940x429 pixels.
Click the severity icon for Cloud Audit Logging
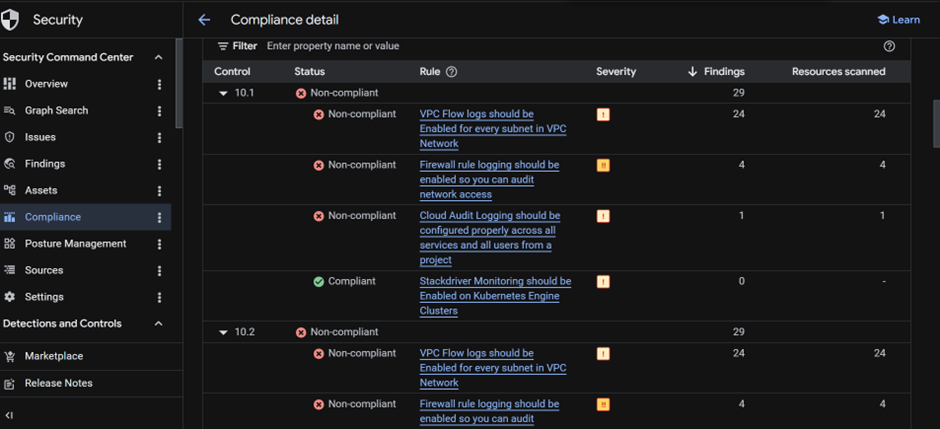(603, 216)
